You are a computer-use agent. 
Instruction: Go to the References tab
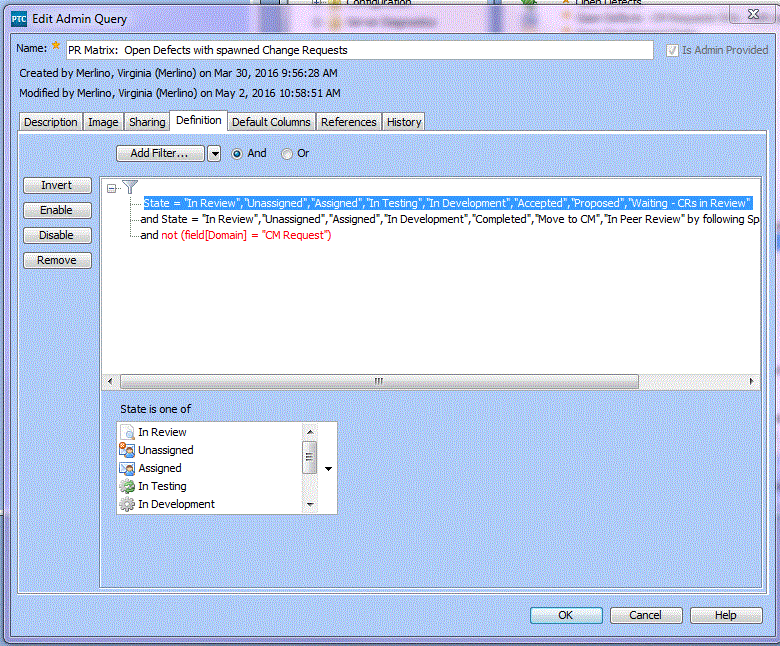pos(349,122)
